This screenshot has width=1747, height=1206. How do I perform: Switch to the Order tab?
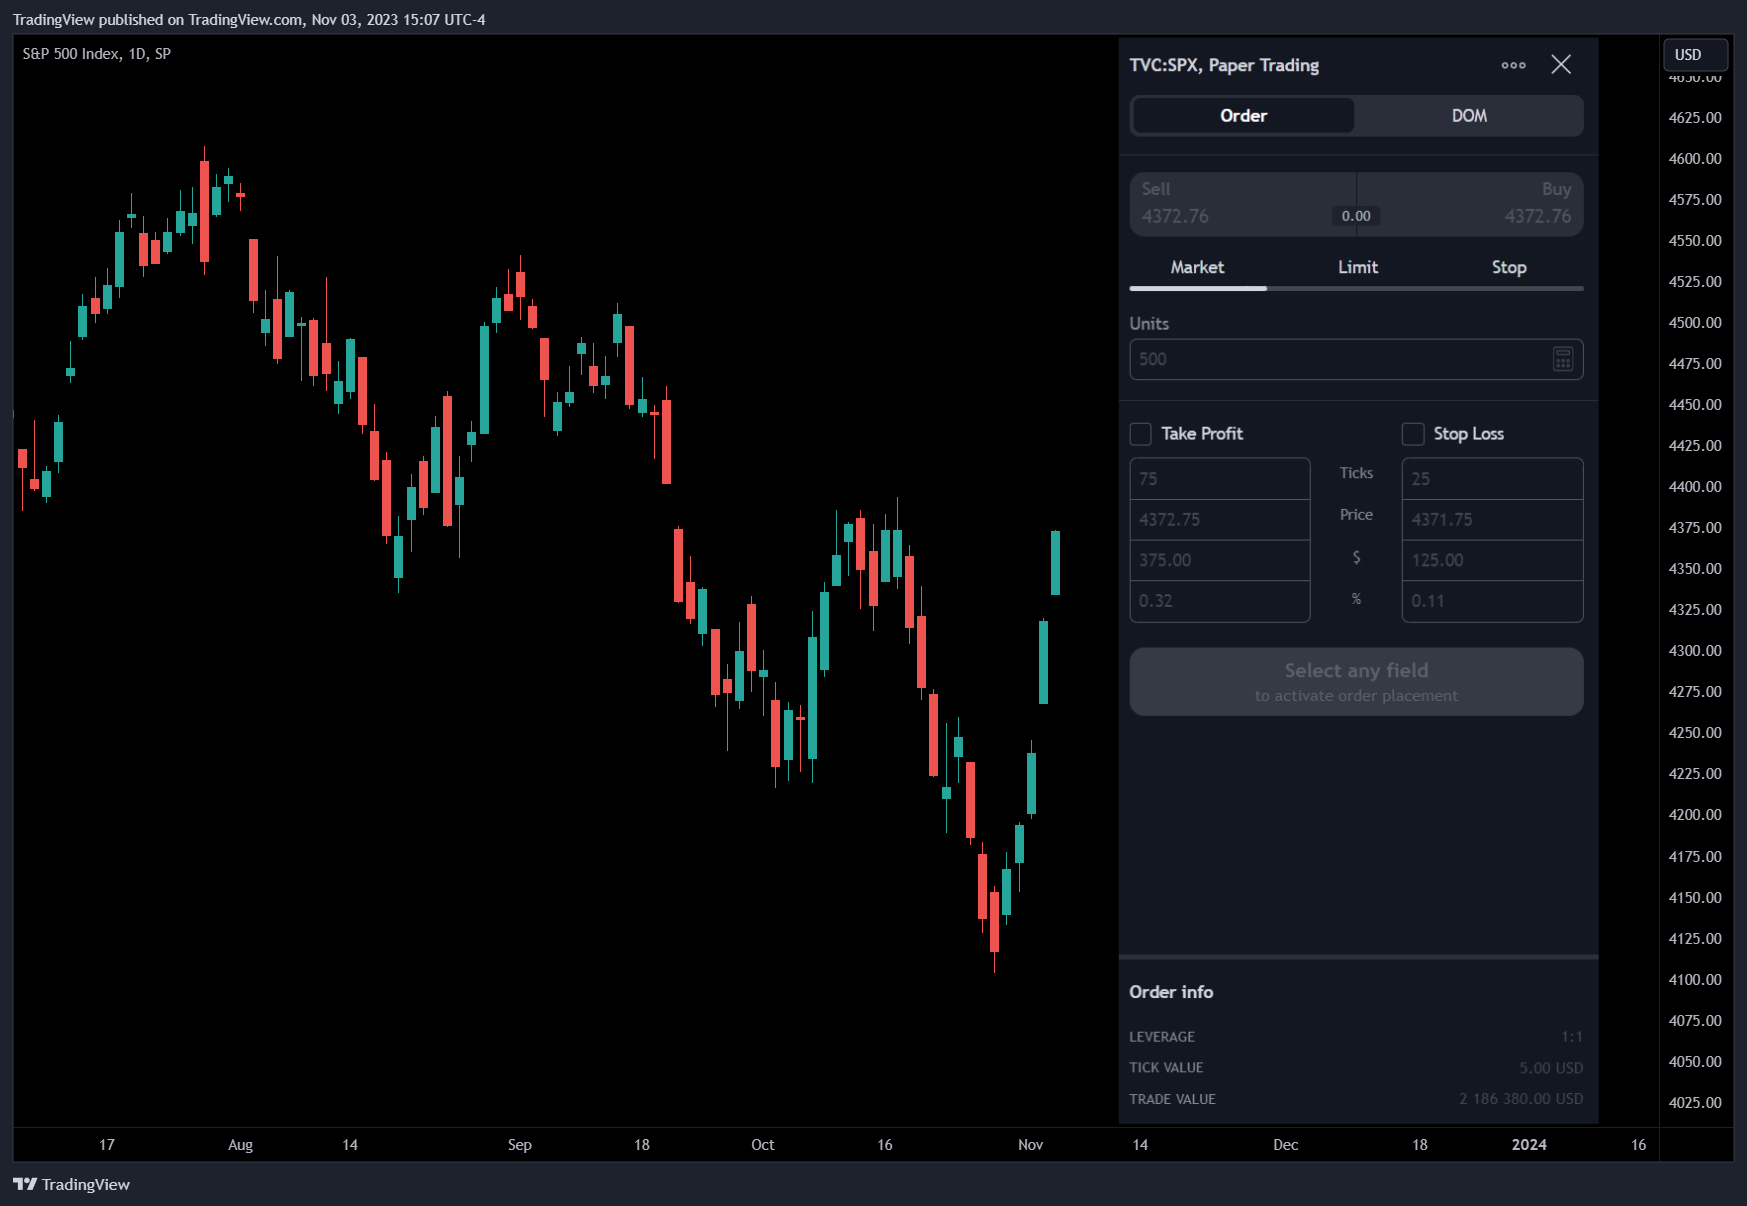point(1243,116)
